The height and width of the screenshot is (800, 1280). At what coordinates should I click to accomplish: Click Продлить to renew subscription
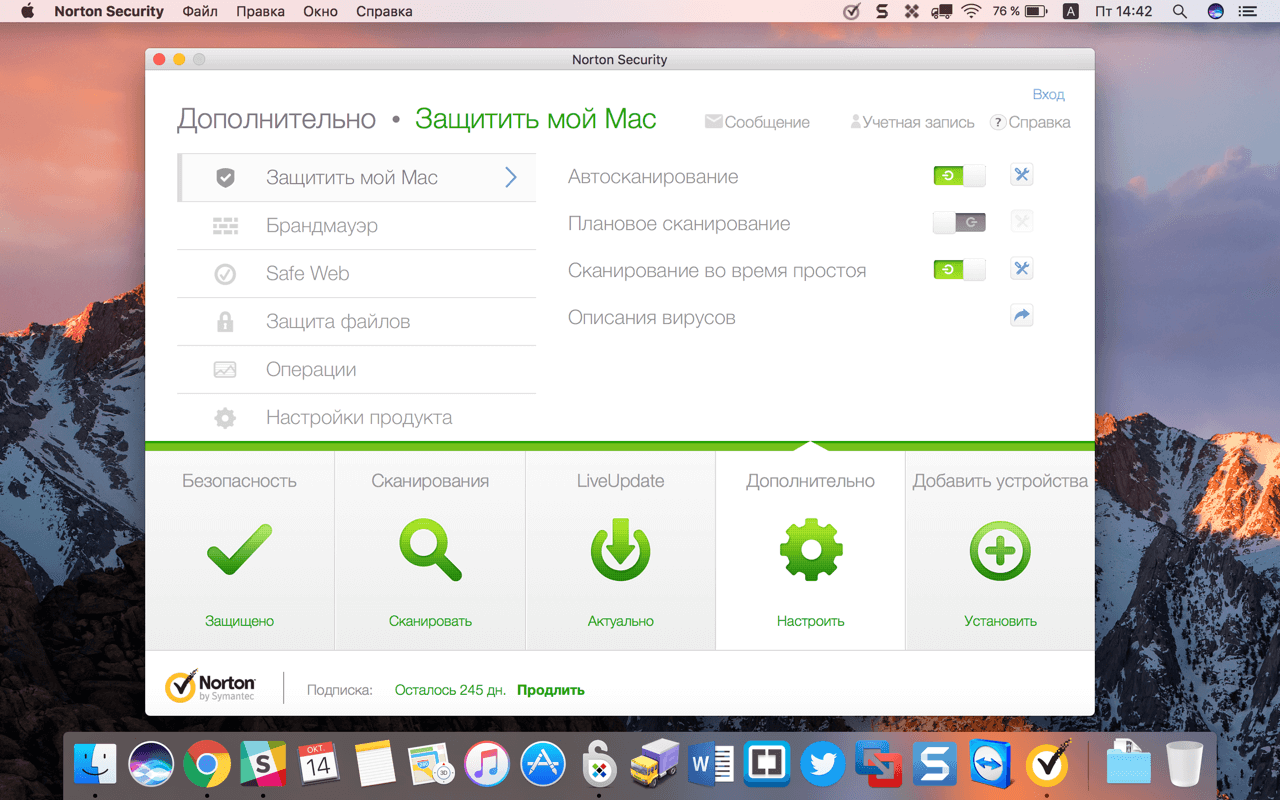[x=551, y=690]
